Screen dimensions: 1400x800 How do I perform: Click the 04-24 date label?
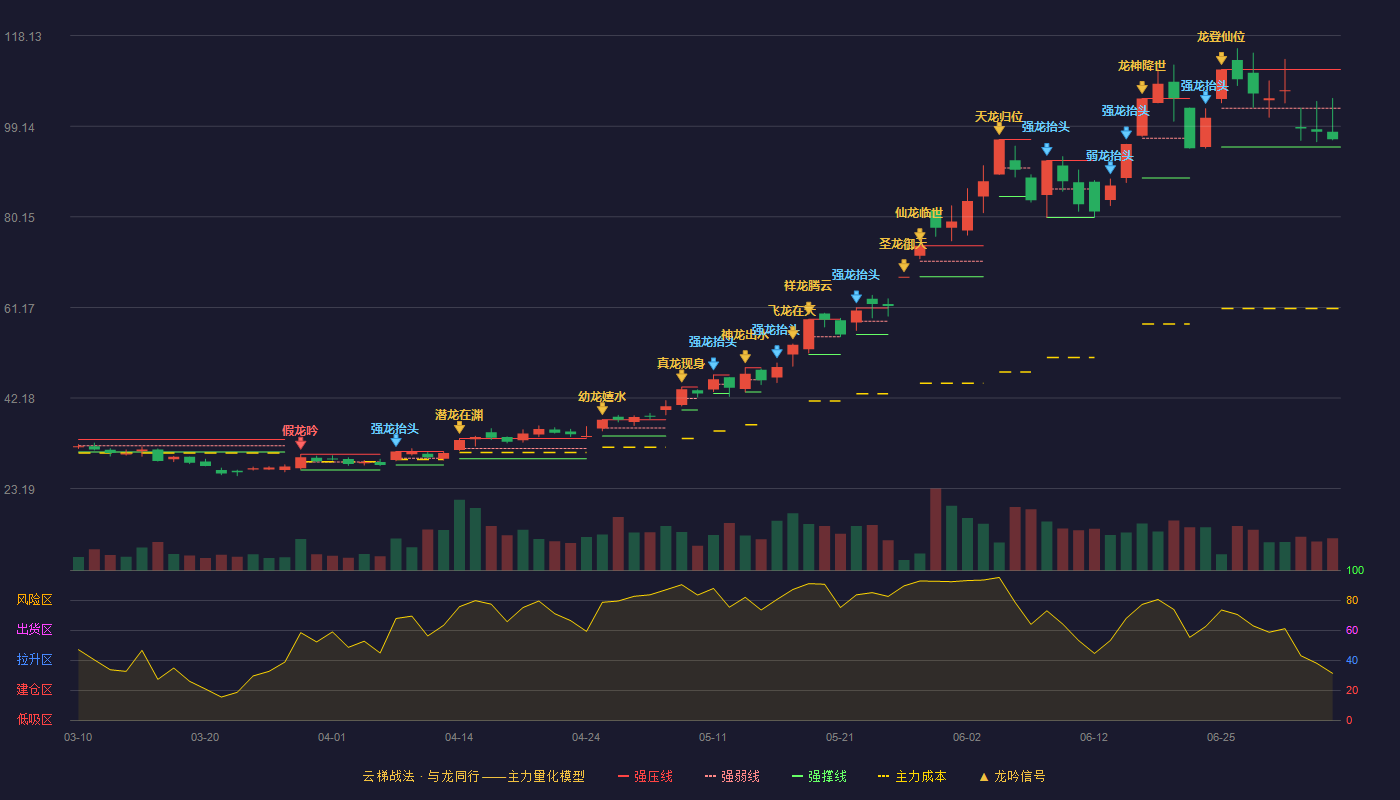[x=586, y=737]
